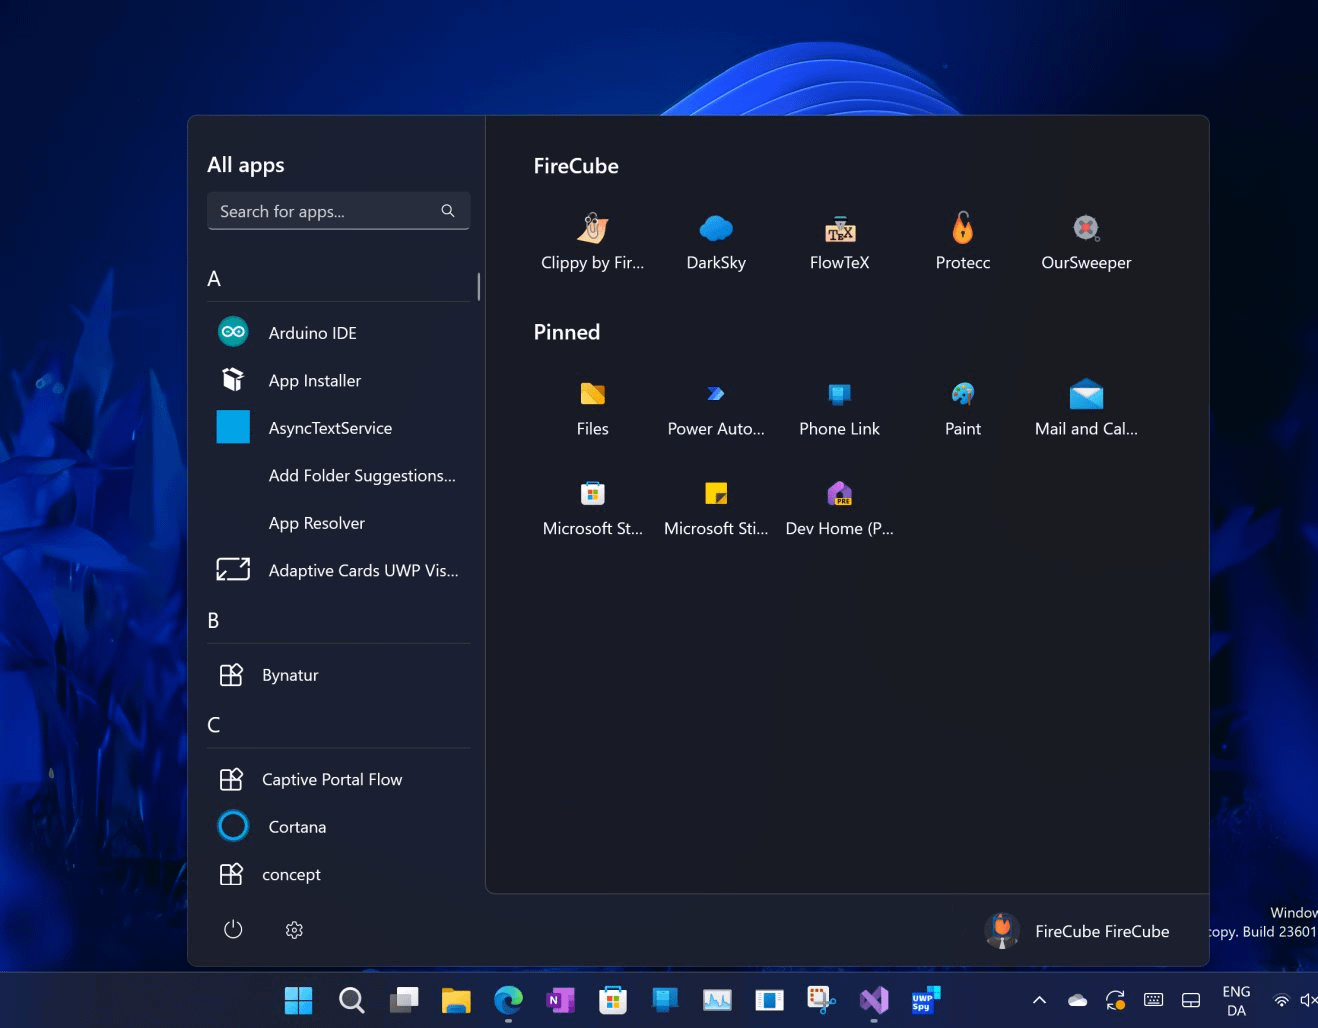Image resolution: width=1318 pixels, height=1028 pixels.
Task: Open ENG DA language switcher
Action: pyautogui.click(x=1236, y=1000)
